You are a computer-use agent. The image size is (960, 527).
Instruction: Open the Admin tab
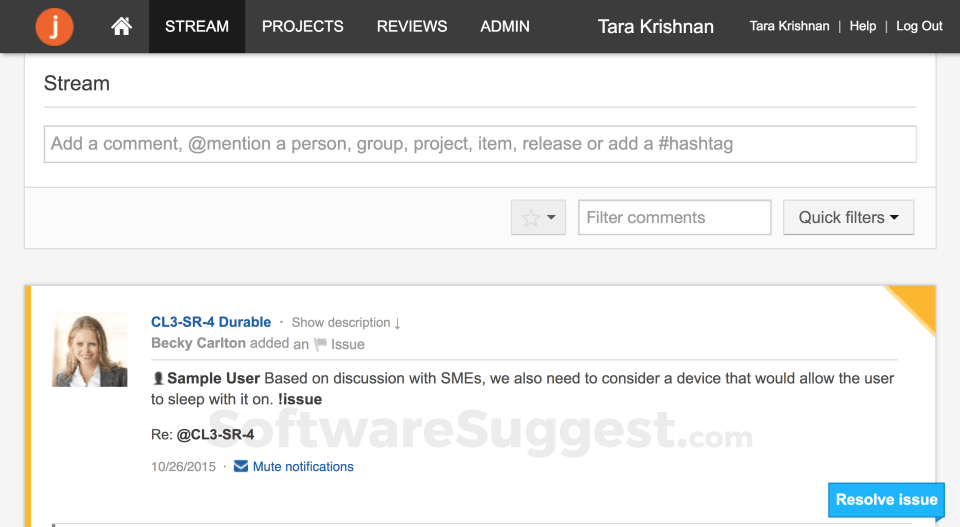(x=505, y=27)
